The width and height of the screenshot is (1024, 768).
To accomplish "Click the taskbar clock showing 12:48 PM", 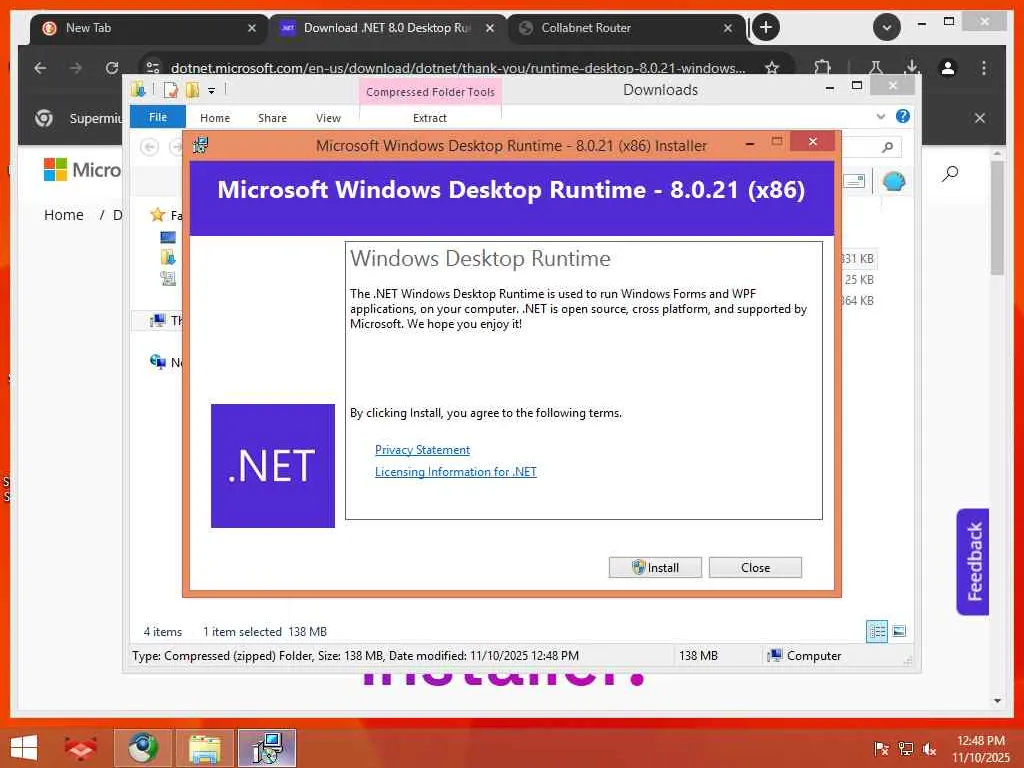I will coord(981,749).
